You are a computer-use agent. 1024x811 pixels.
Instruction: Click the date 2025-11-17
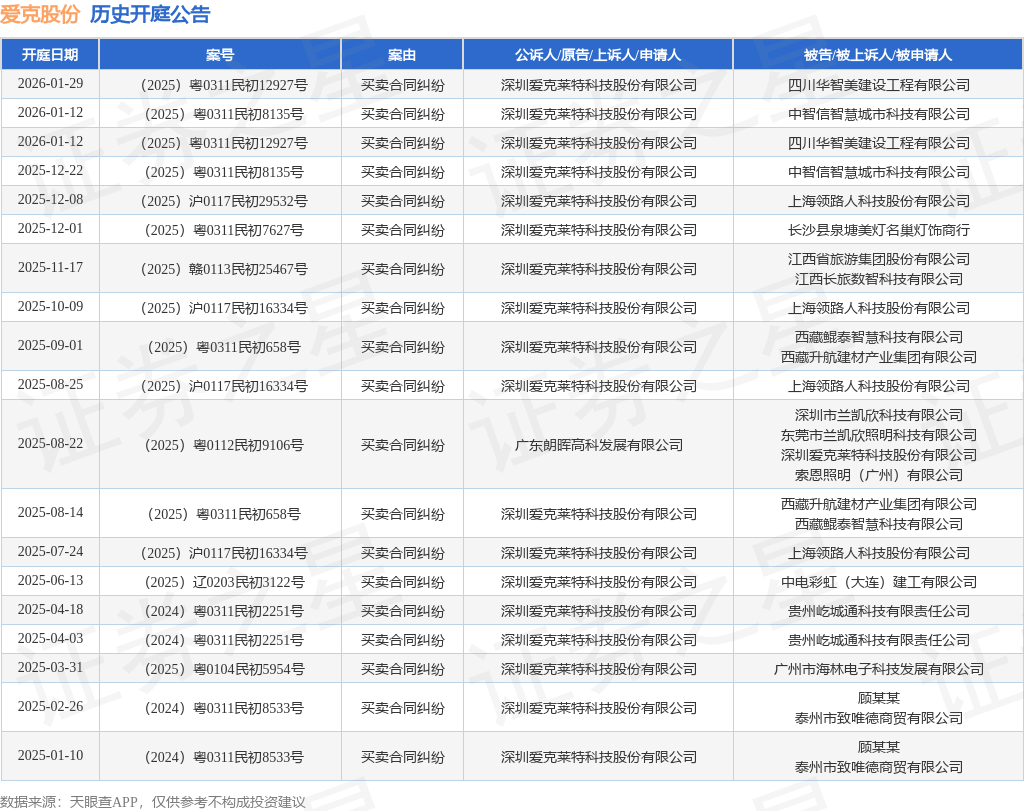pyautogui.click(x=50, y=268)
